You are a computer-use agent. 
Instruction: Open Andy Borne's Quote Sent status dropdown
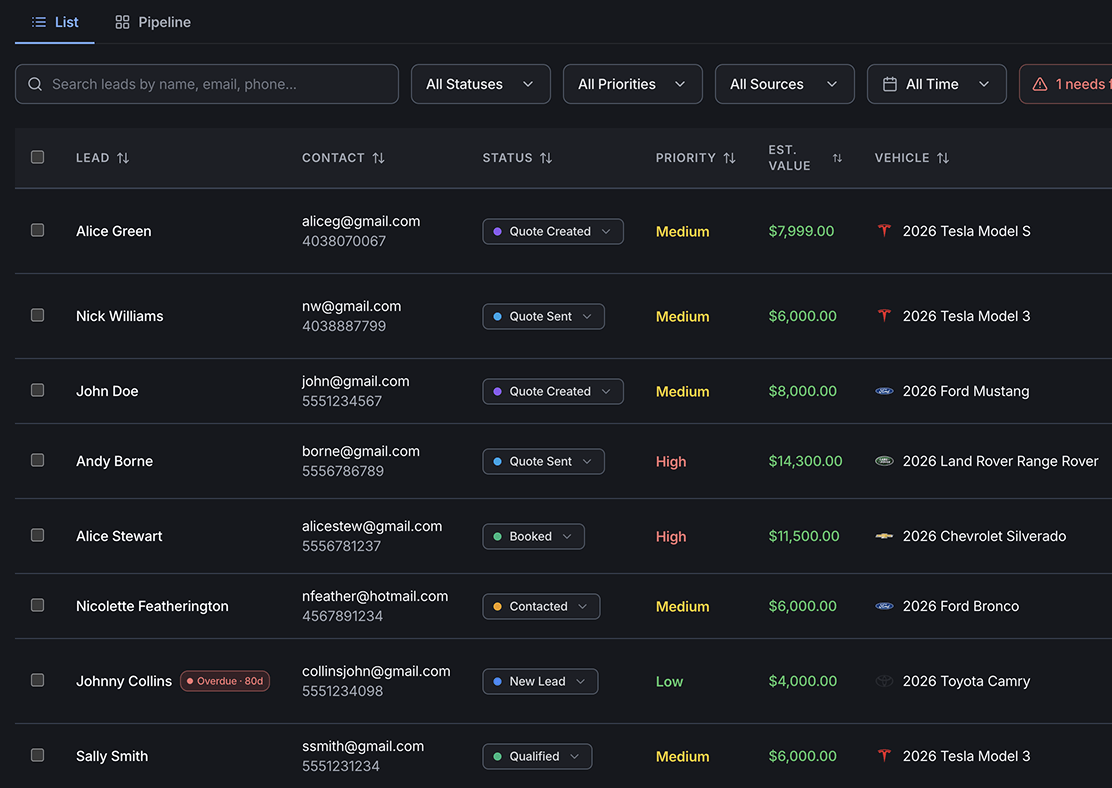(543, 462)
